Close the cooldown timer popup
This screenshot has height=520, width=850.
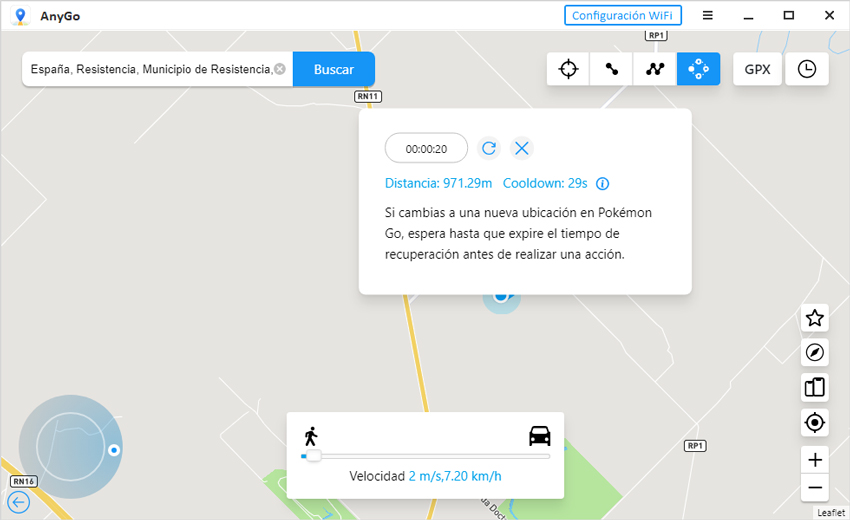(x=522, y=148)
